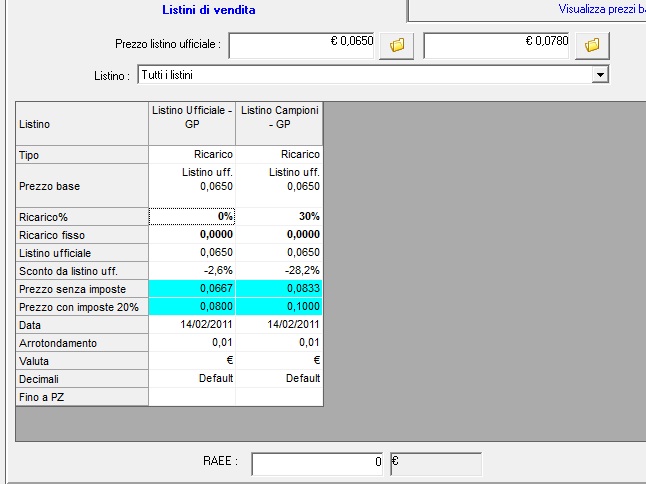646x484 pixels.
Task: Open folder icon beside € 0,0650 price
Action: tap(396, 45)
